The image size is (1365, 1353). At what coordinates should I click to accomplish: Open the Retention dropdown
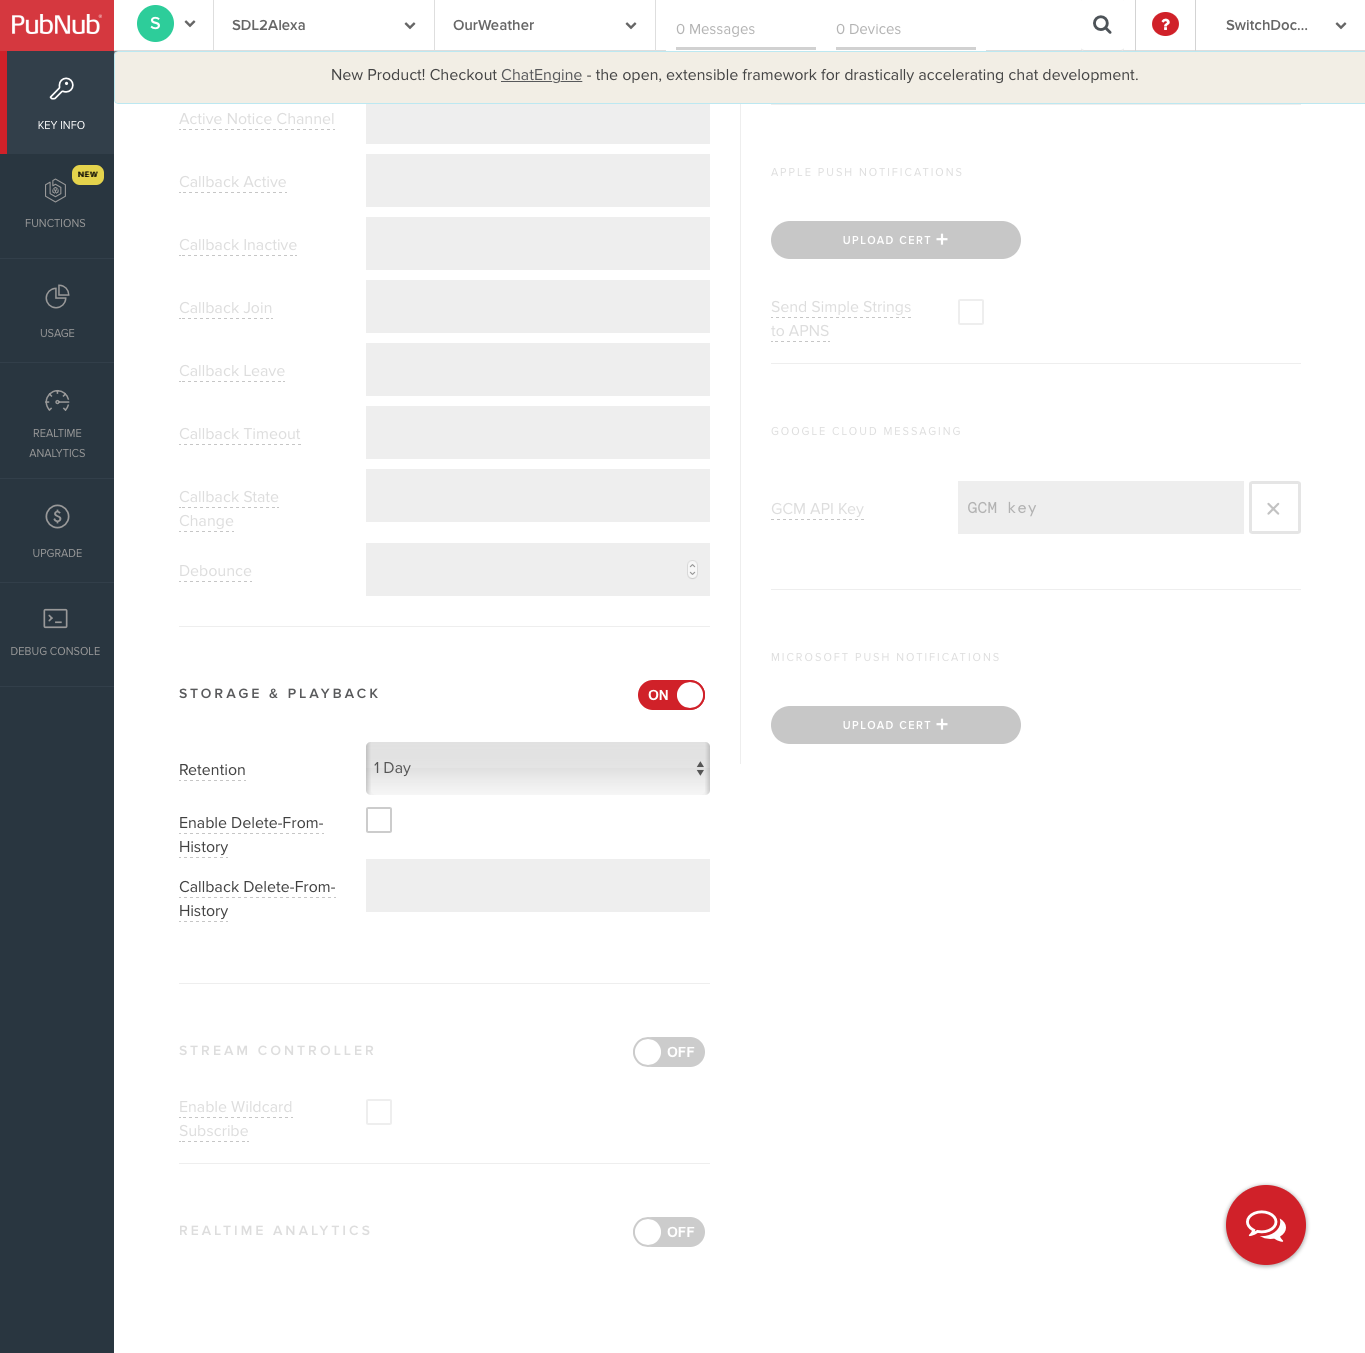(537, 768)
